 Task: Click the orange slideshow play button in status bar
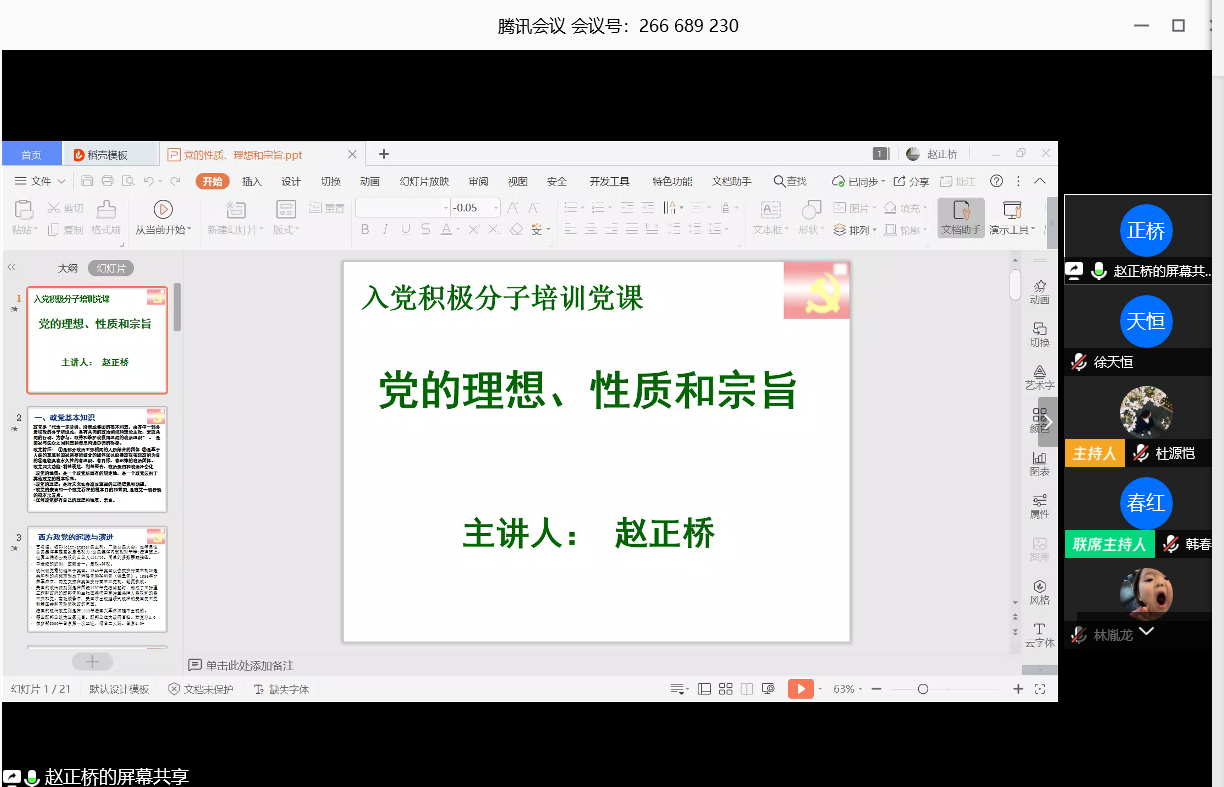[800, 689]
